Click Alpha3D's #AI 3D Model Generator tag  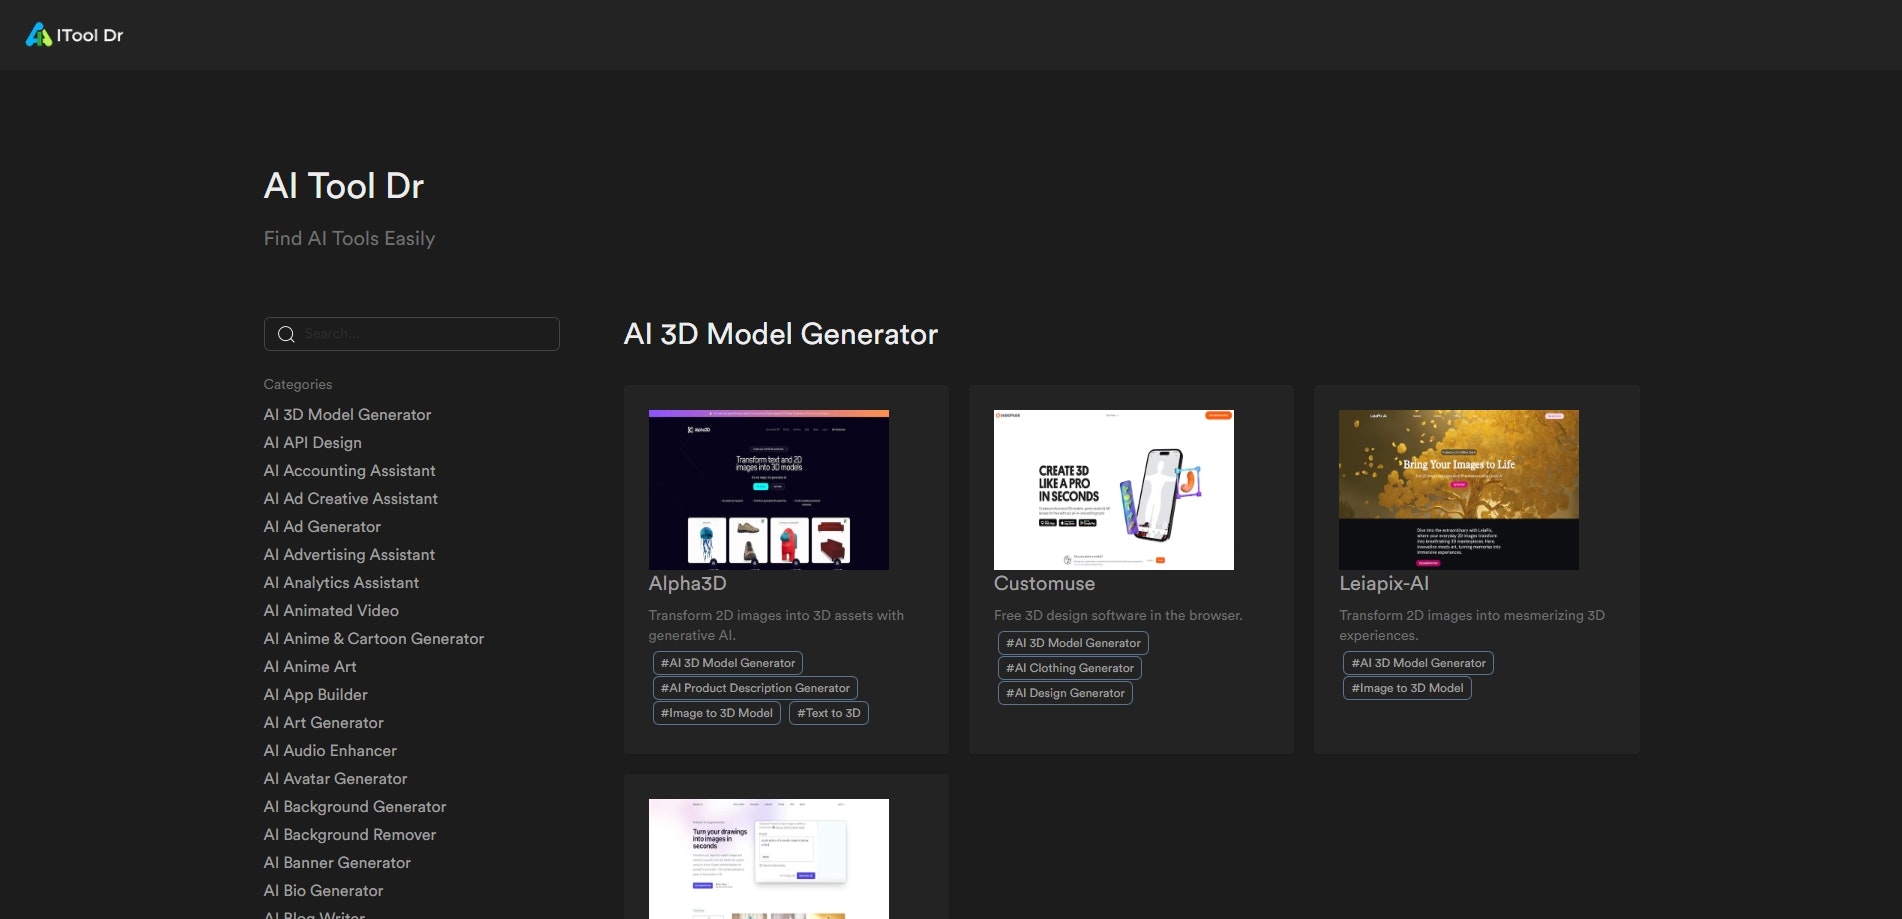coord(727,663)
